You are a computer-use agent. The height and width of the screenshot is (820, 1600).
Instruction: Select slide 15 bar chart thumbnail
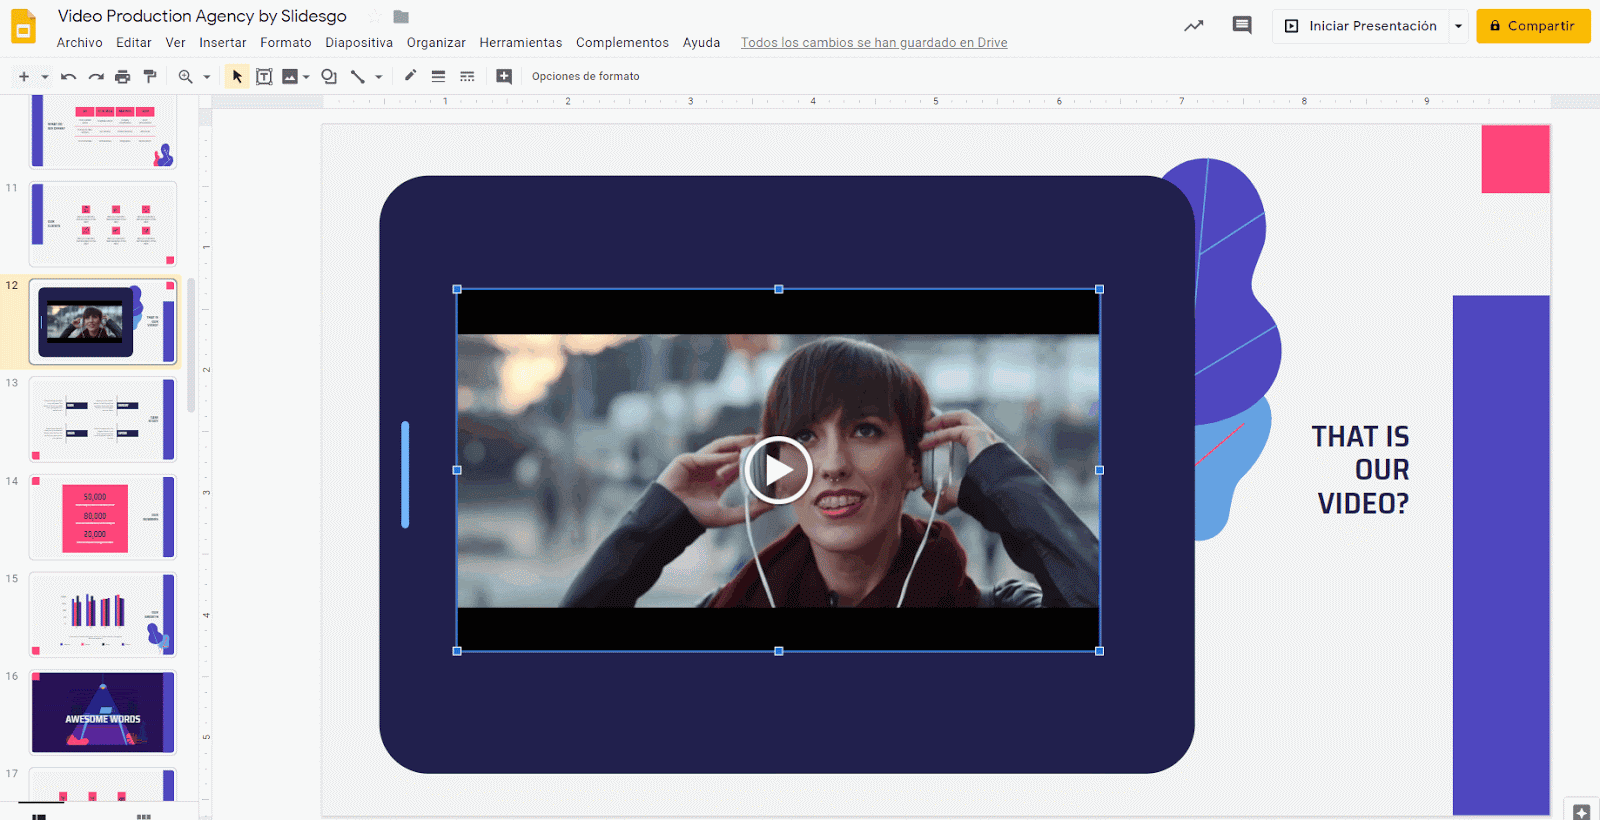pyautogui.click(x=103, y=615)
